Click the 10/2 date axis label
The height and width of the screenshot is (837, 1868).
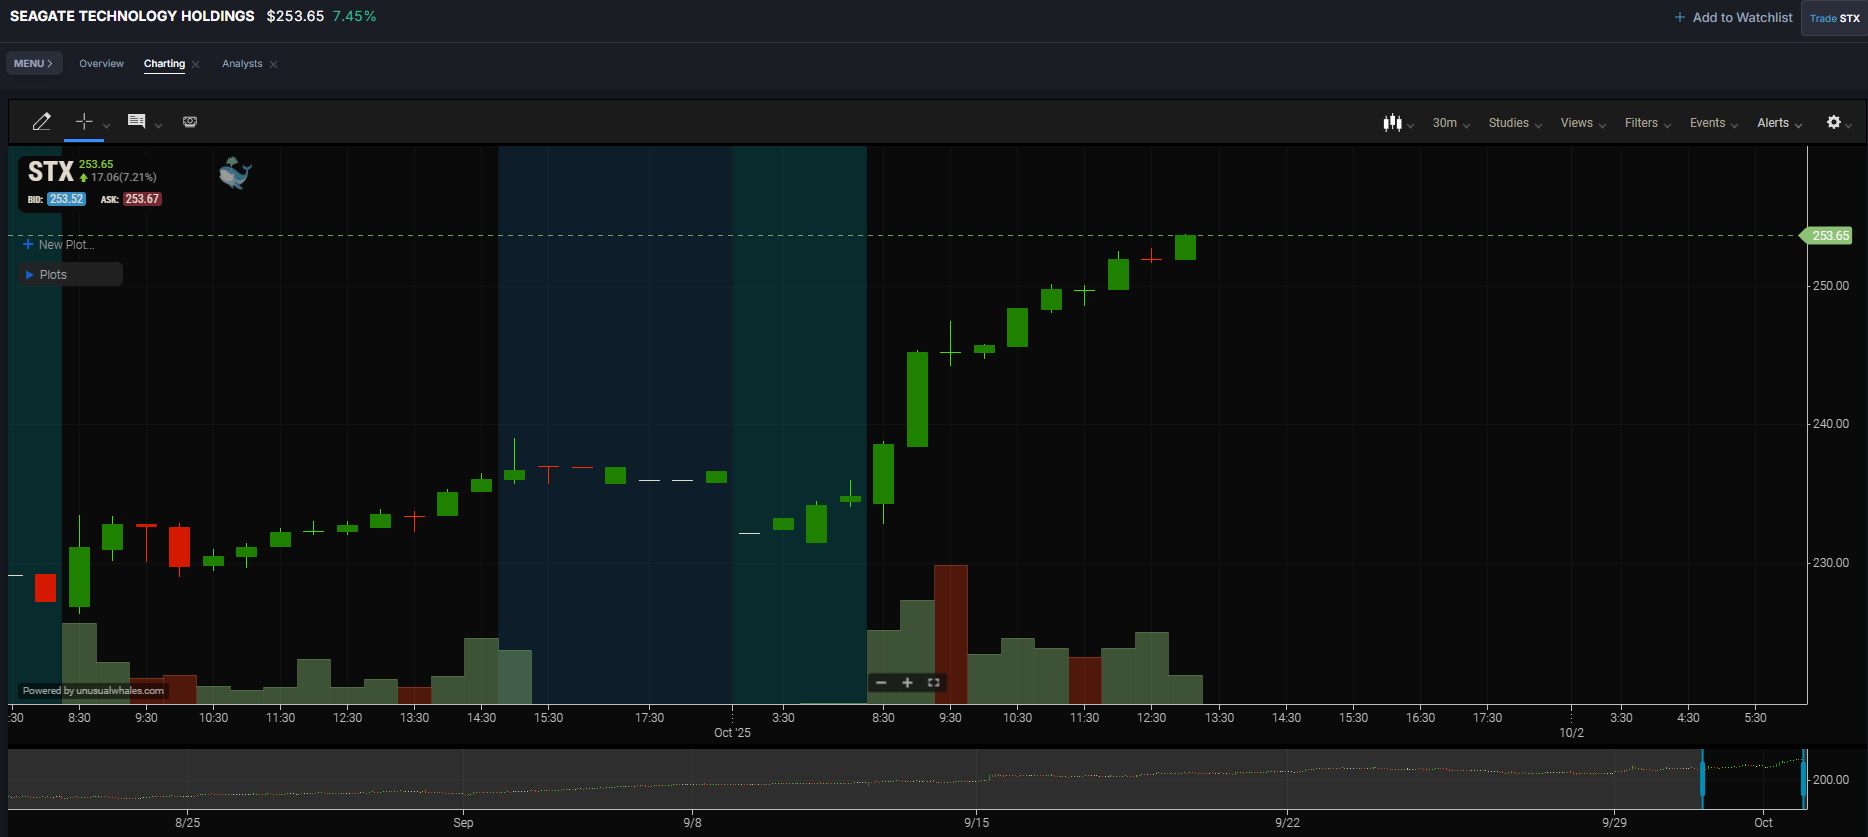pos(1571,733)
